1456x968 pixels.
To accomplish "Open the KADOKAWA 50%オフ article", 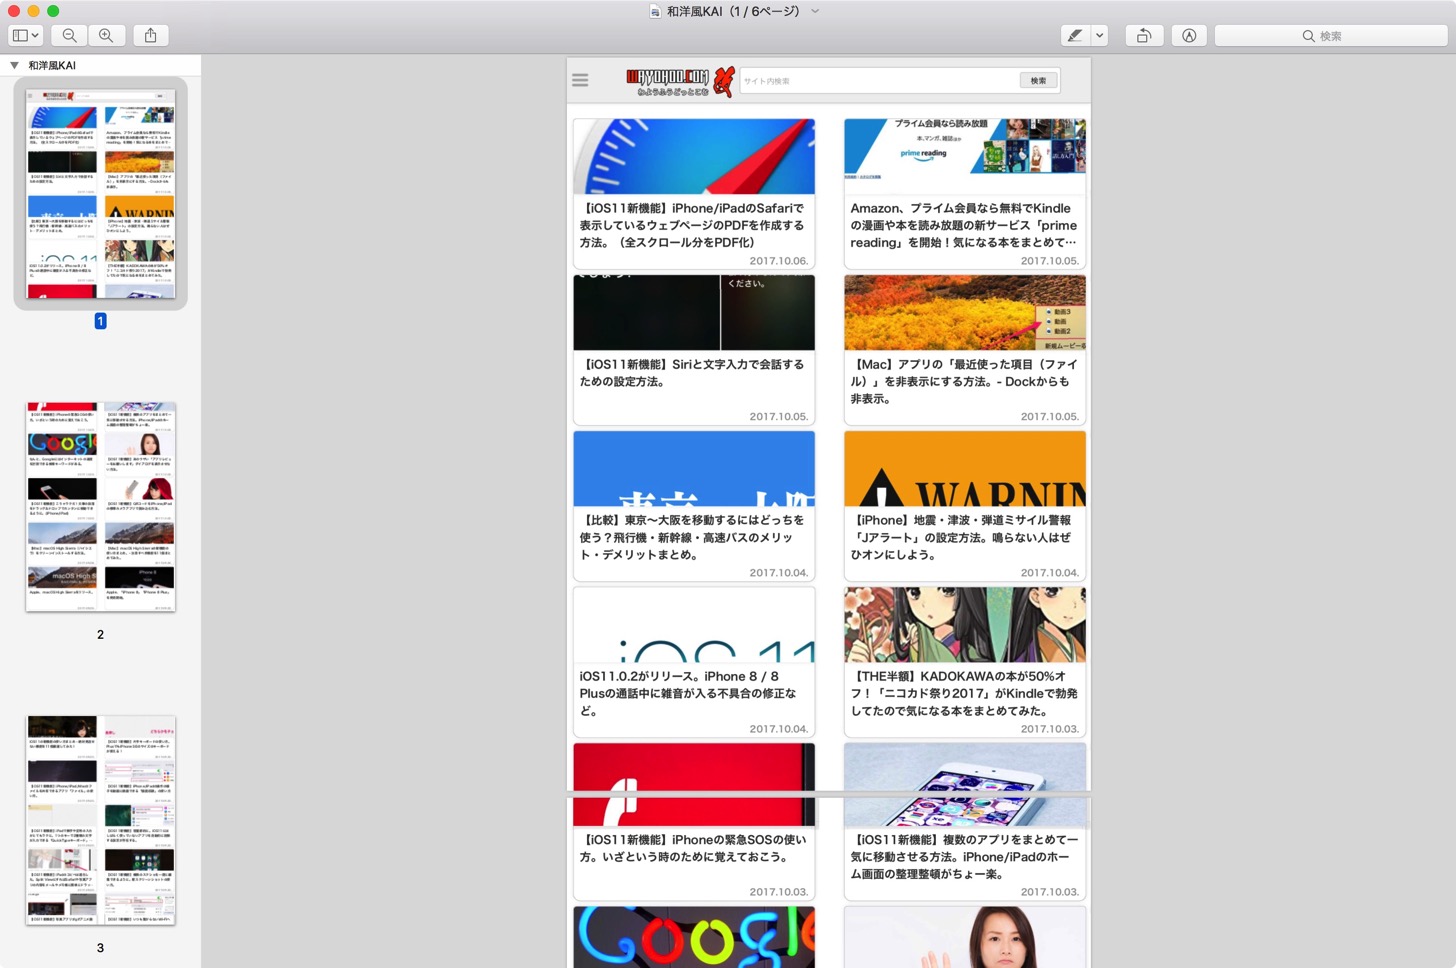I will tap(964, 693).
